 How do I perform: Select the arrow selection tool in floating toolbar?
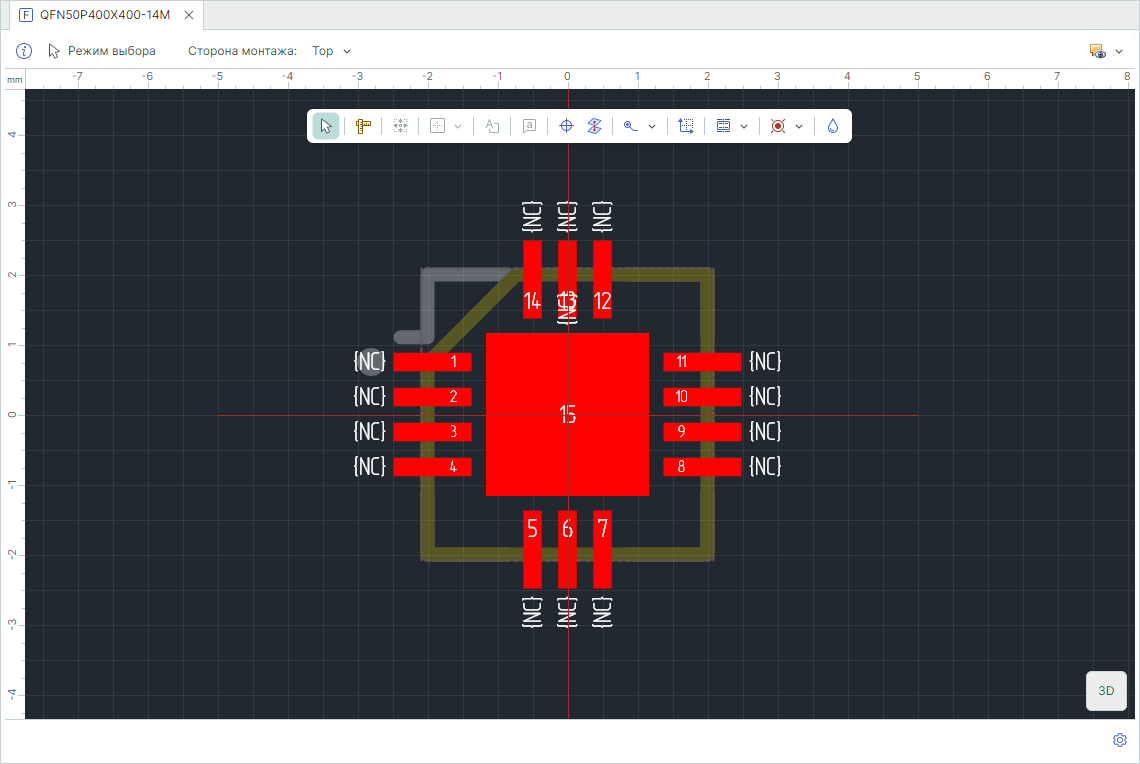(326, 126)
